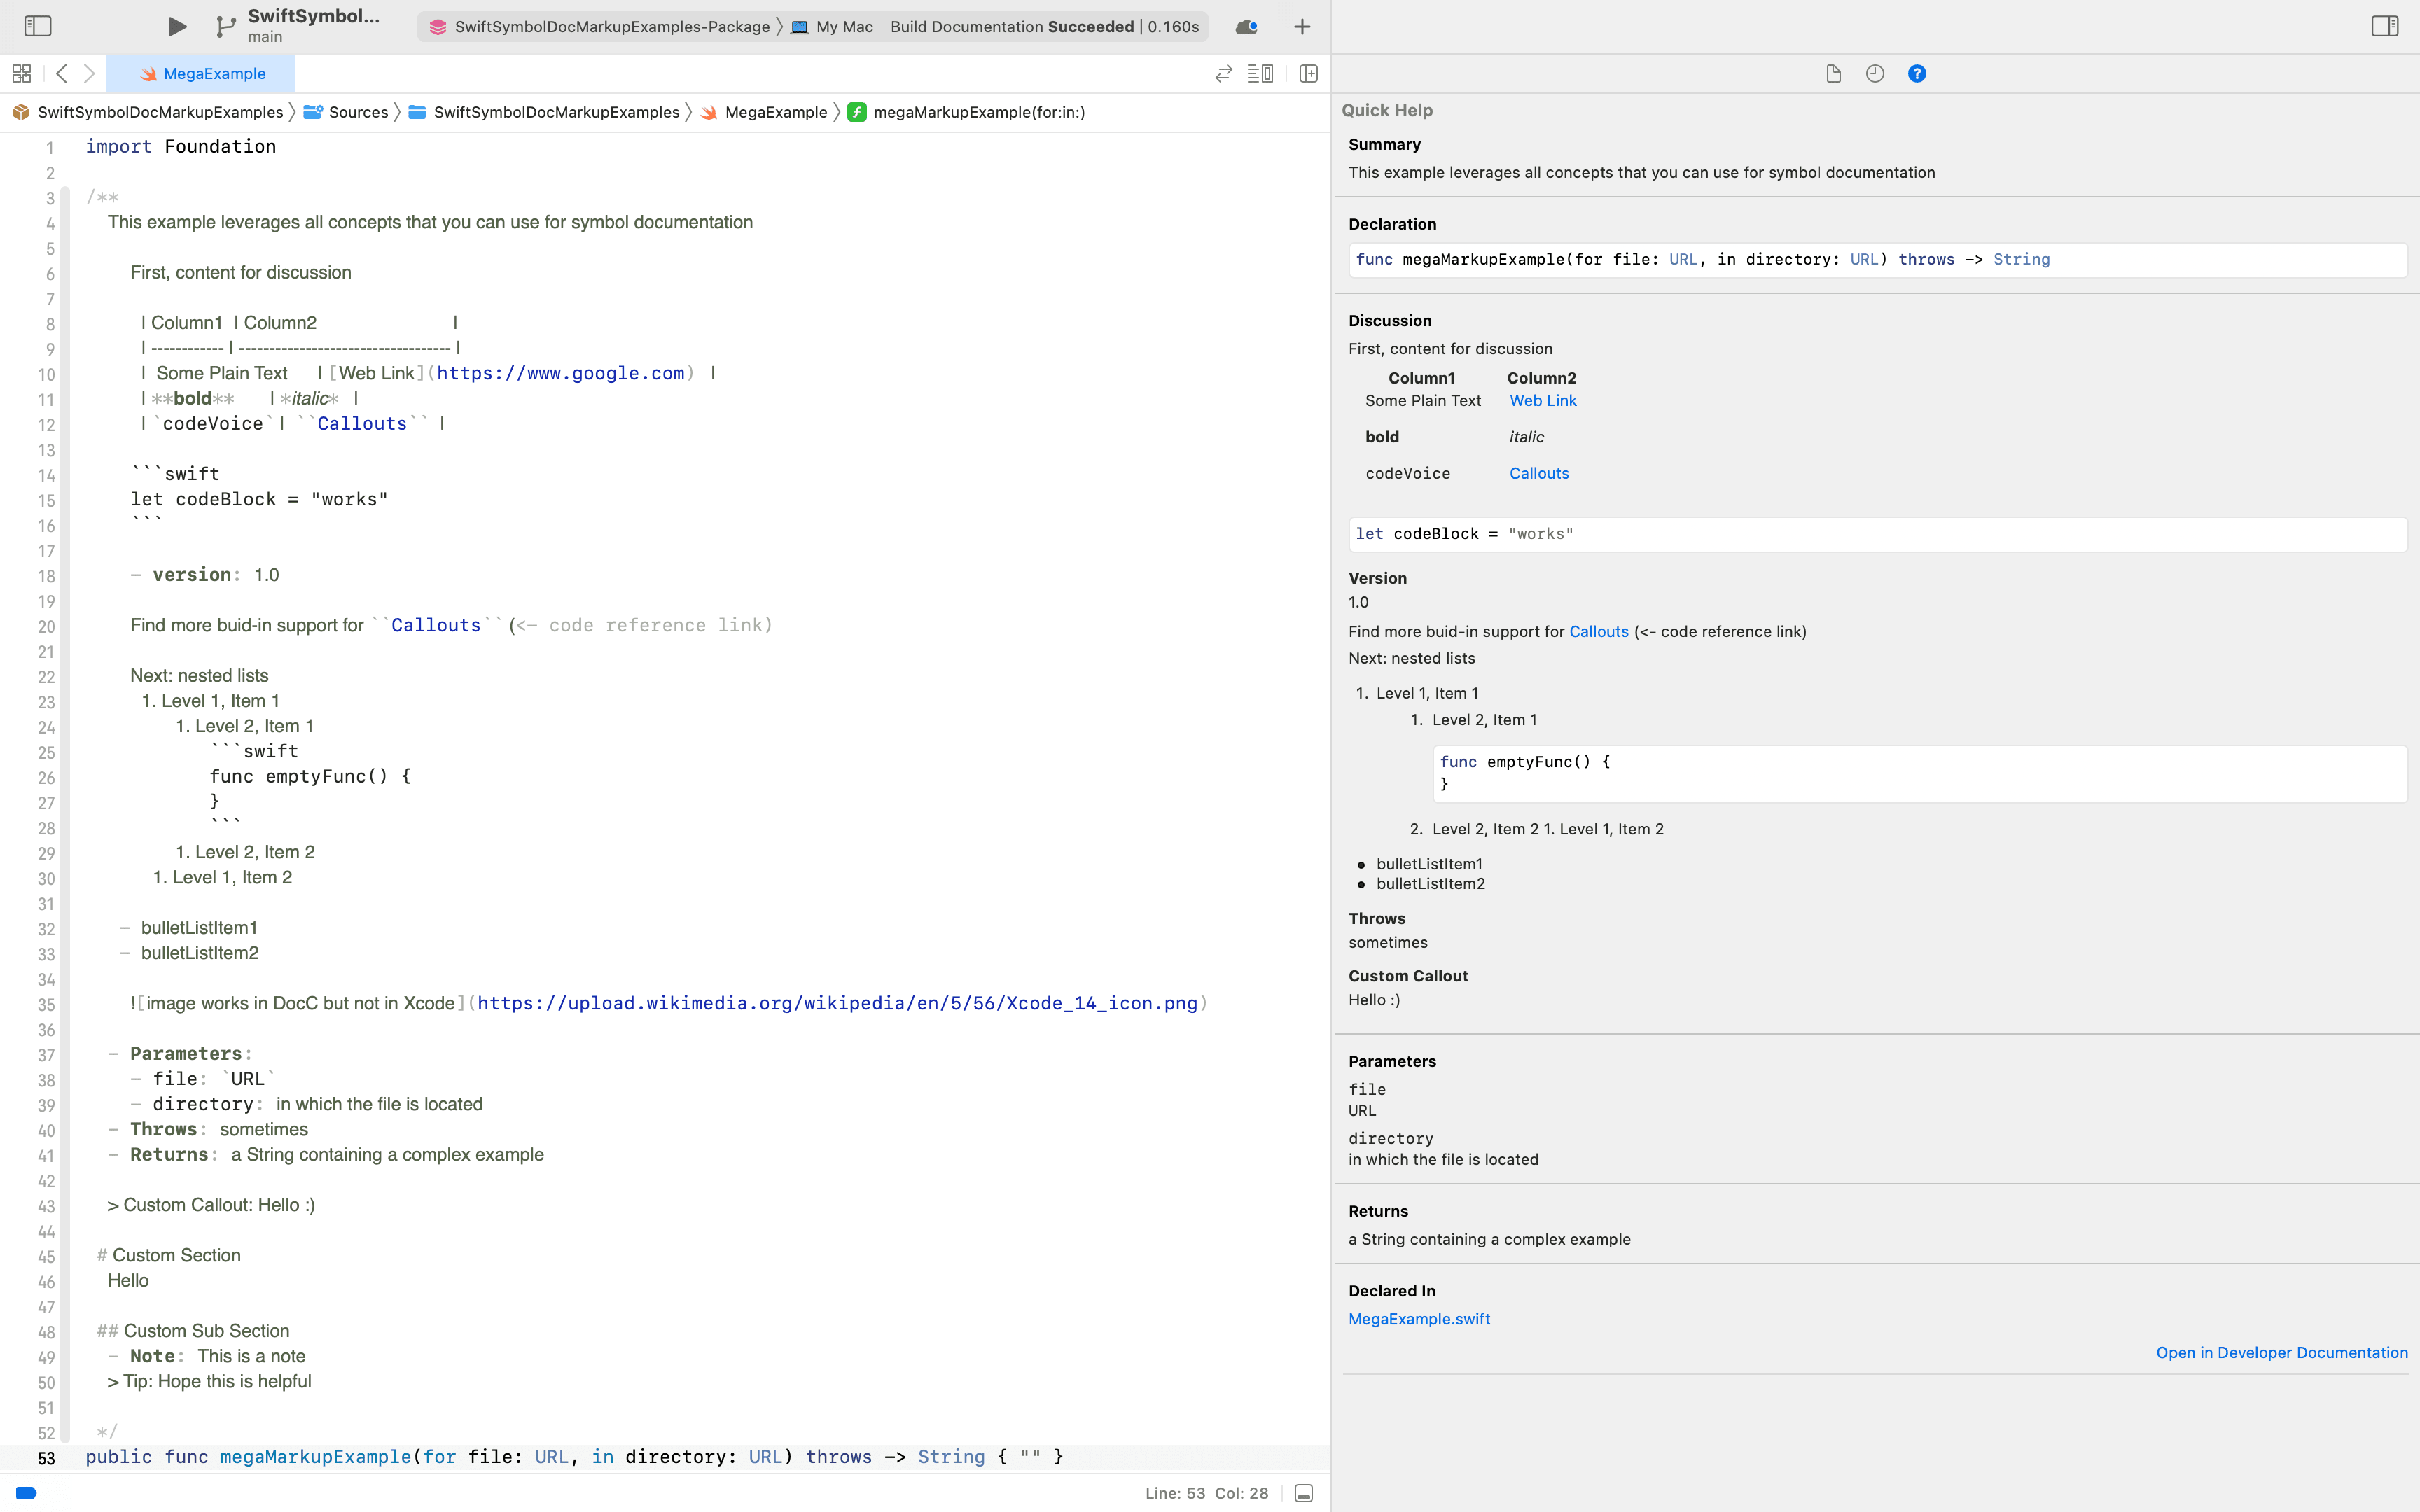The height and width of the screenshot is (1512, 2420).
Task: Click the gutter next to line 53
Action: click(x=46, y=1457)
